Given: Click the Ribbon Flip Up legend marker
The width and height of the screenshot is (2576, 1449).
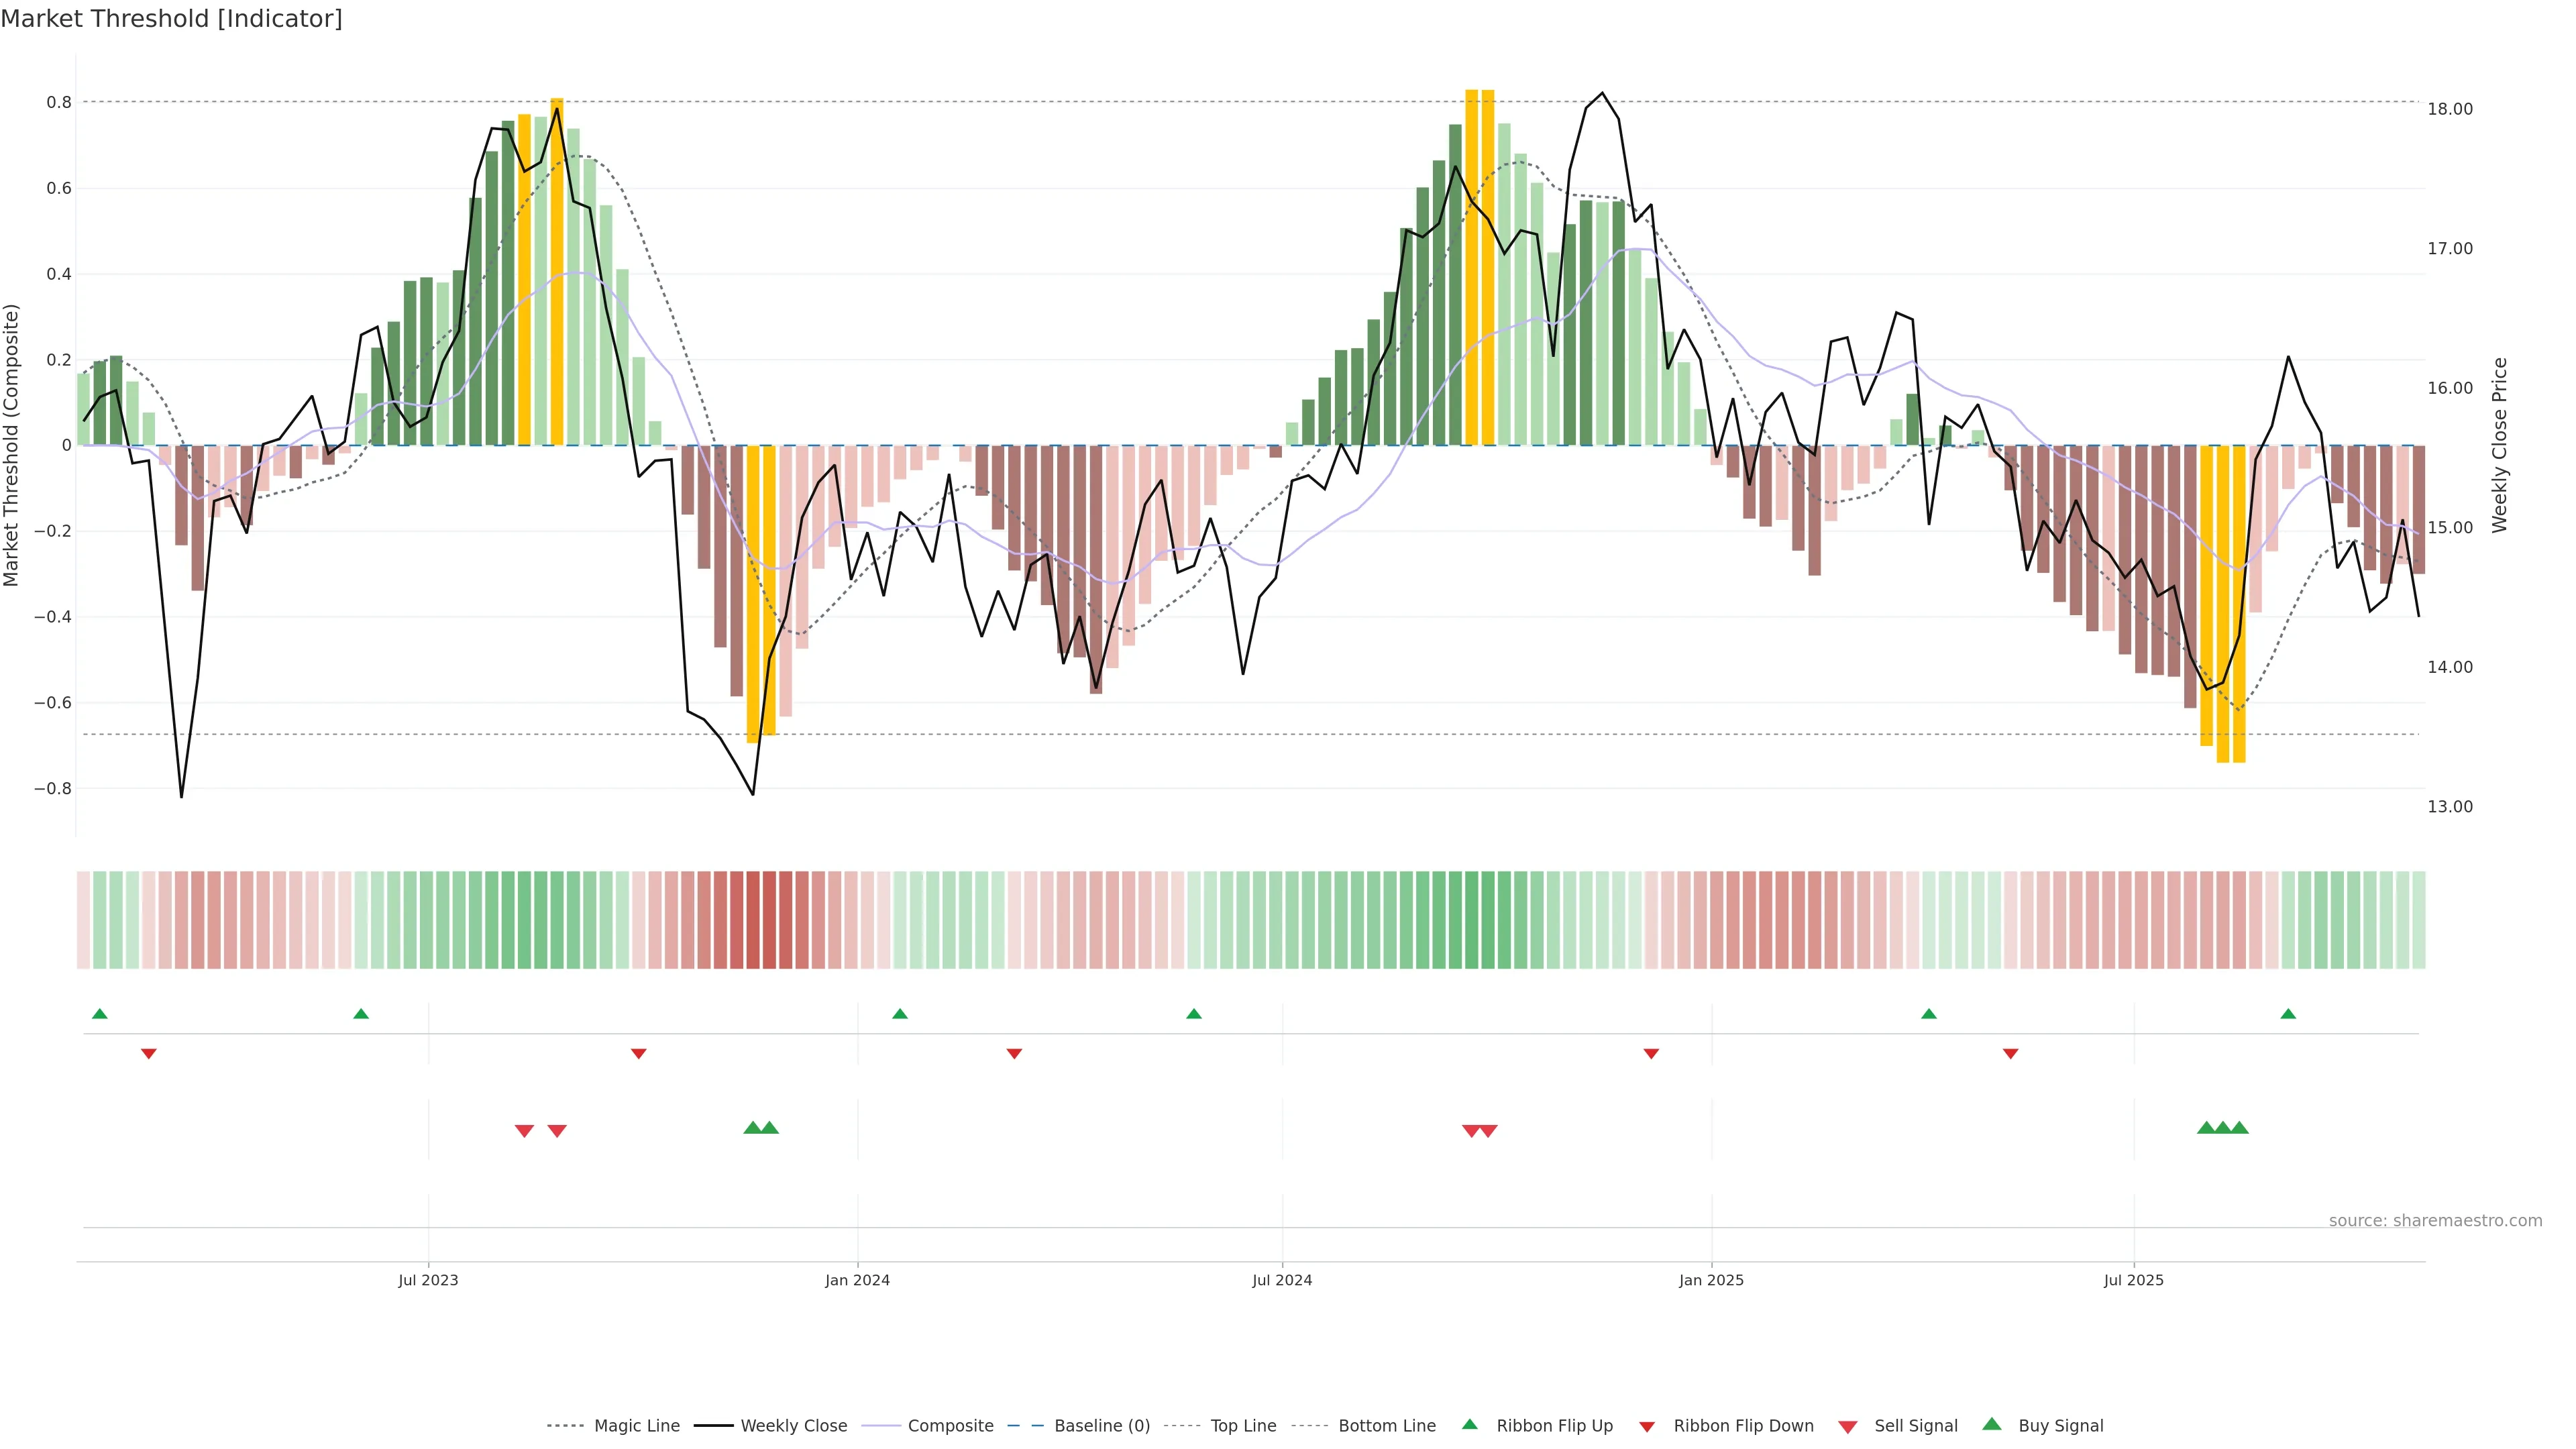Looking at the screenshot, I should 1469,1424.
